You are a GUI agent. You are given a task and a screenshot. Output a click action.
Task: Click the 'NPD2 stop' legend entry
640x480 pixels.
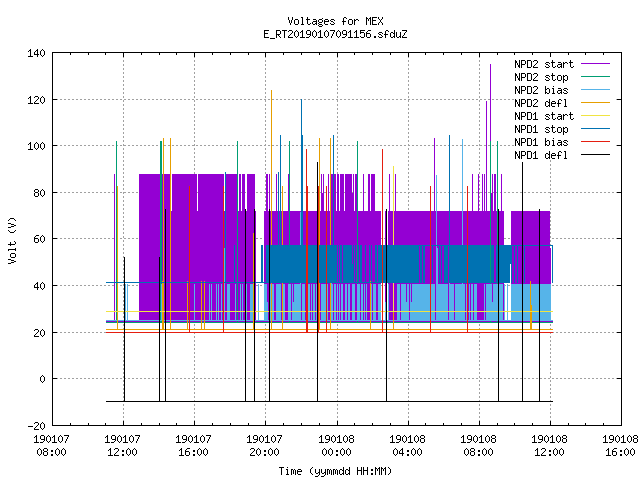[x=541, y=77]
